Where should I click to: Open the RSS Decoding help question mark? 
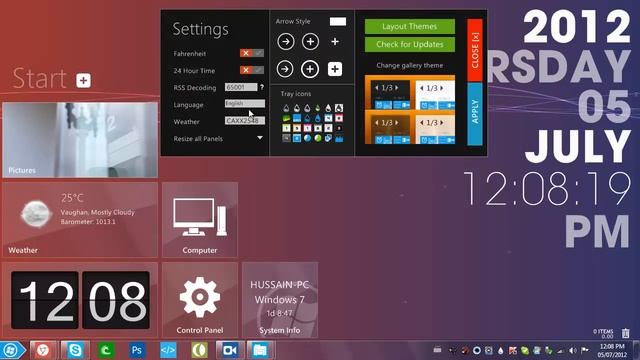point(262,87)
